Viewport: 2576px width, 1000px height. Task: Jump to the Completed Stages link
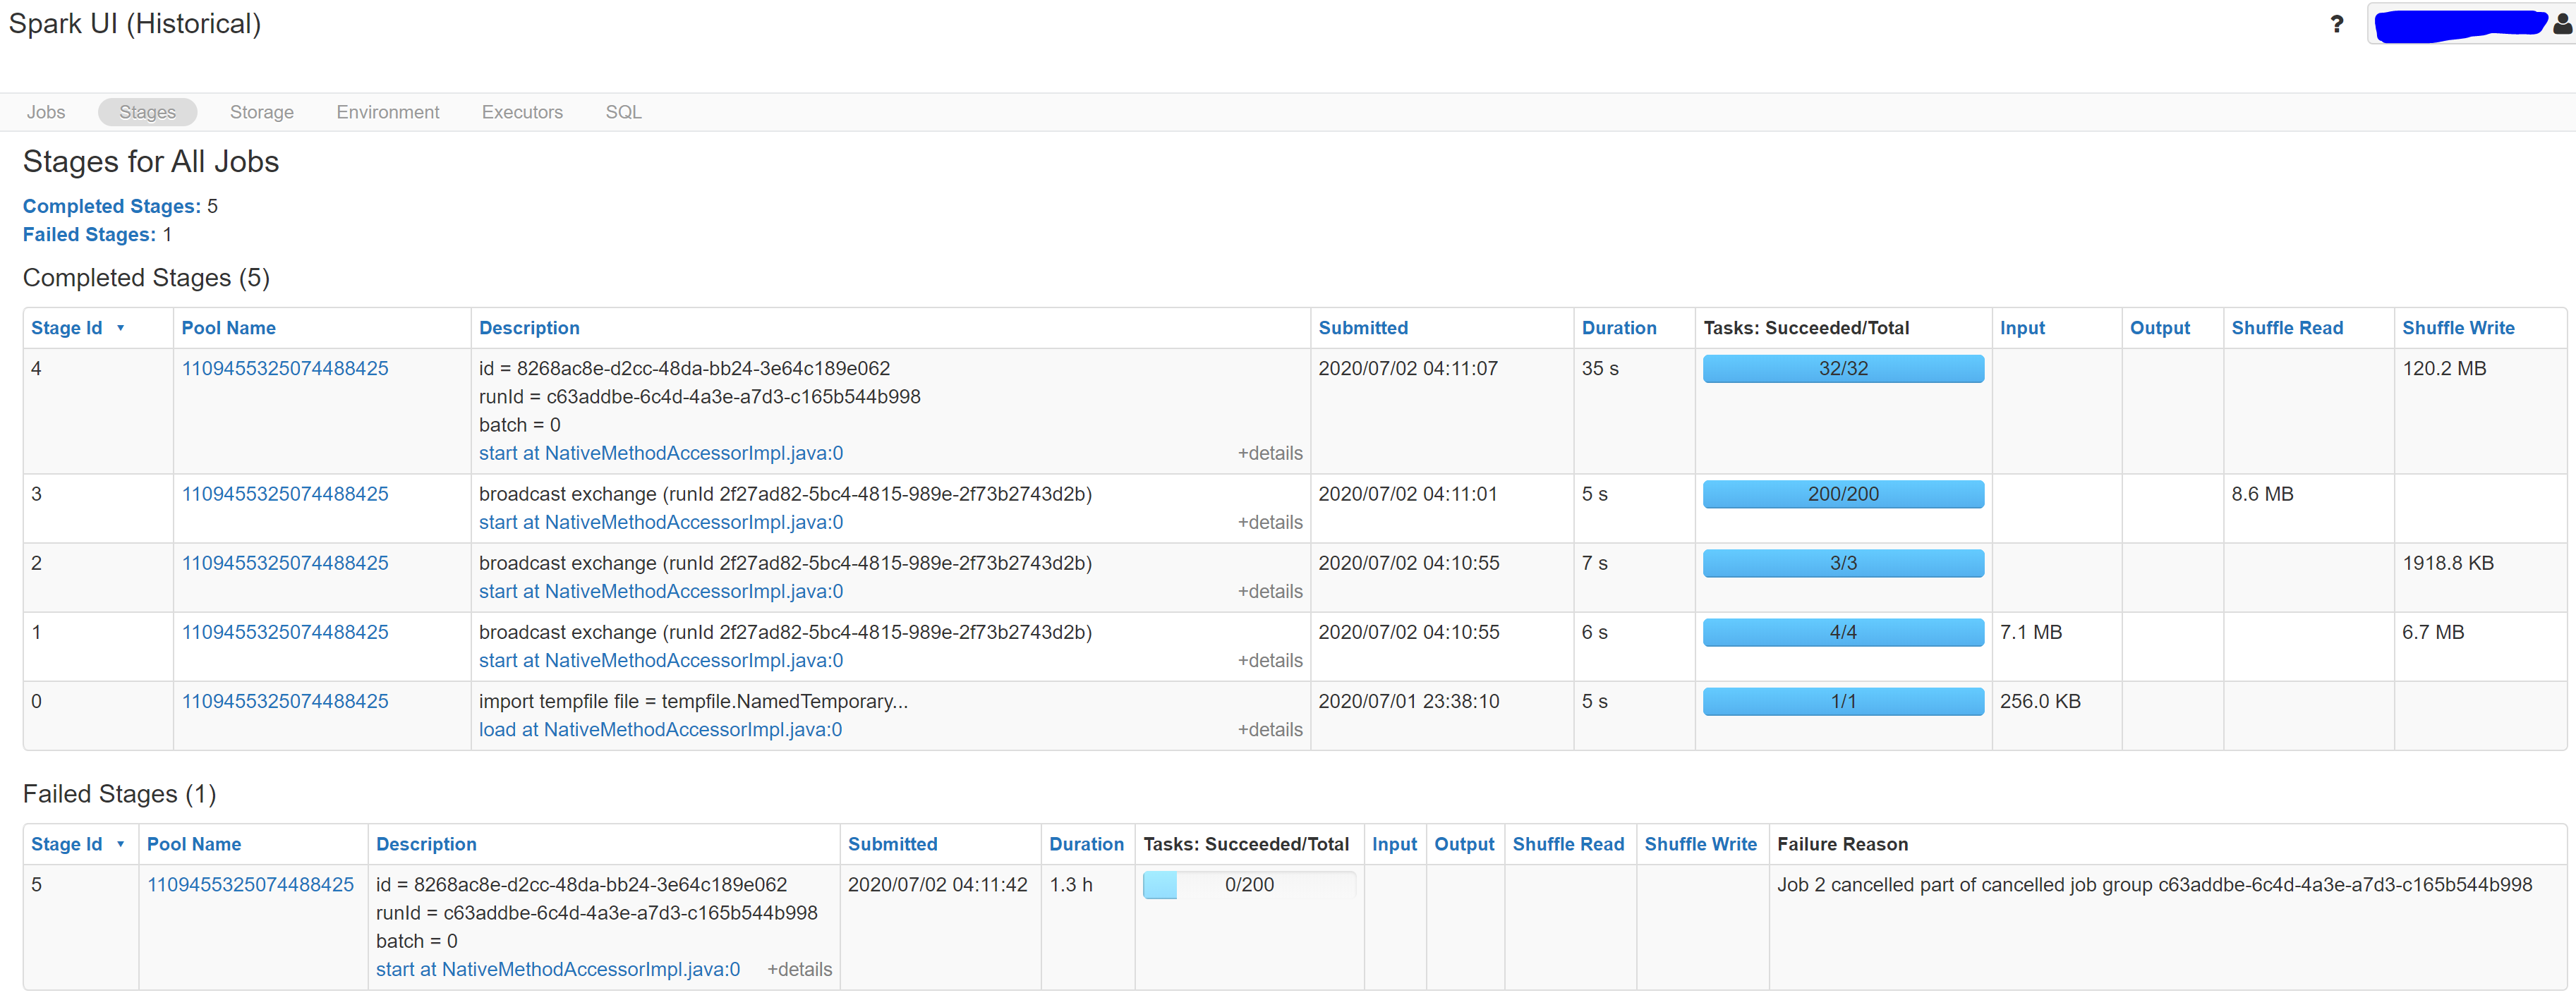pos(111,206)
